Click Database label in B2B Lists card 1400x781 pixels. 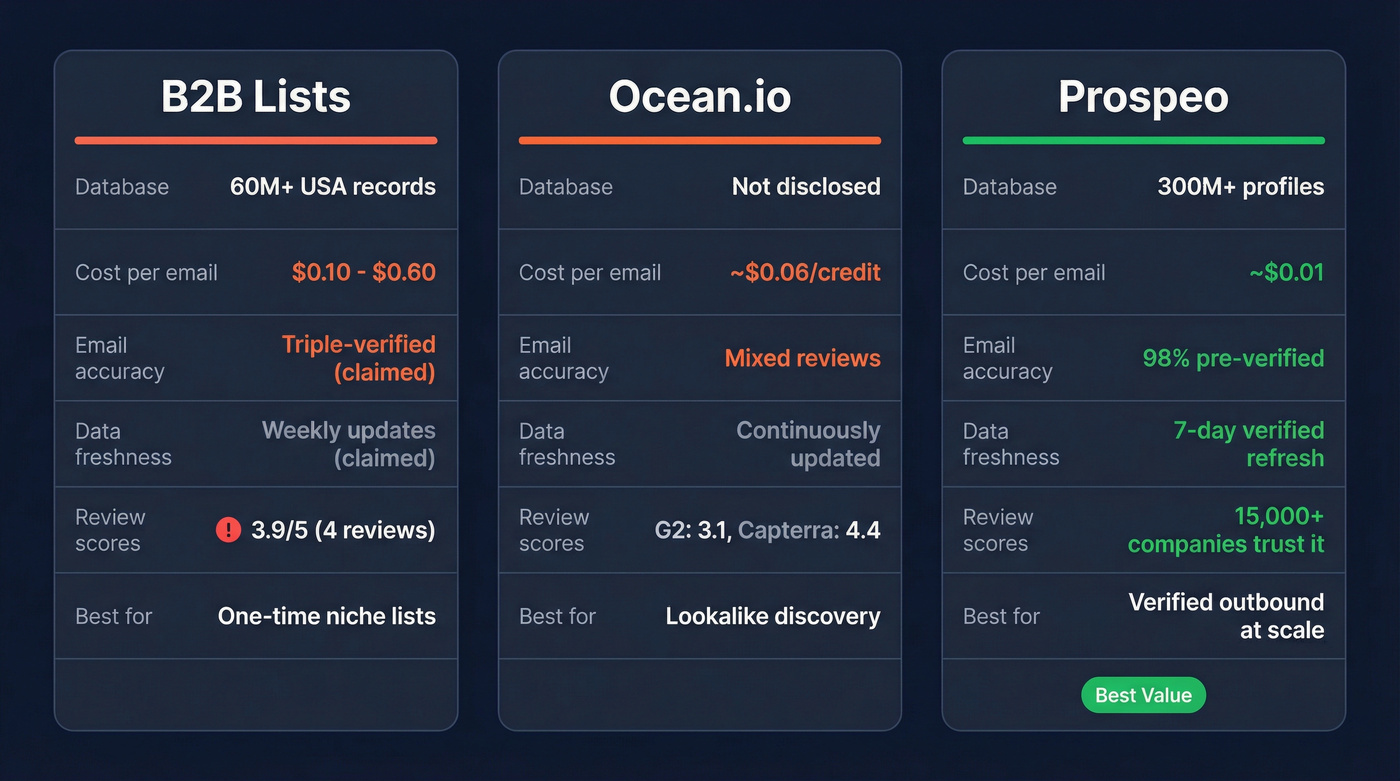pyautogui.click(x=122, y=187)
